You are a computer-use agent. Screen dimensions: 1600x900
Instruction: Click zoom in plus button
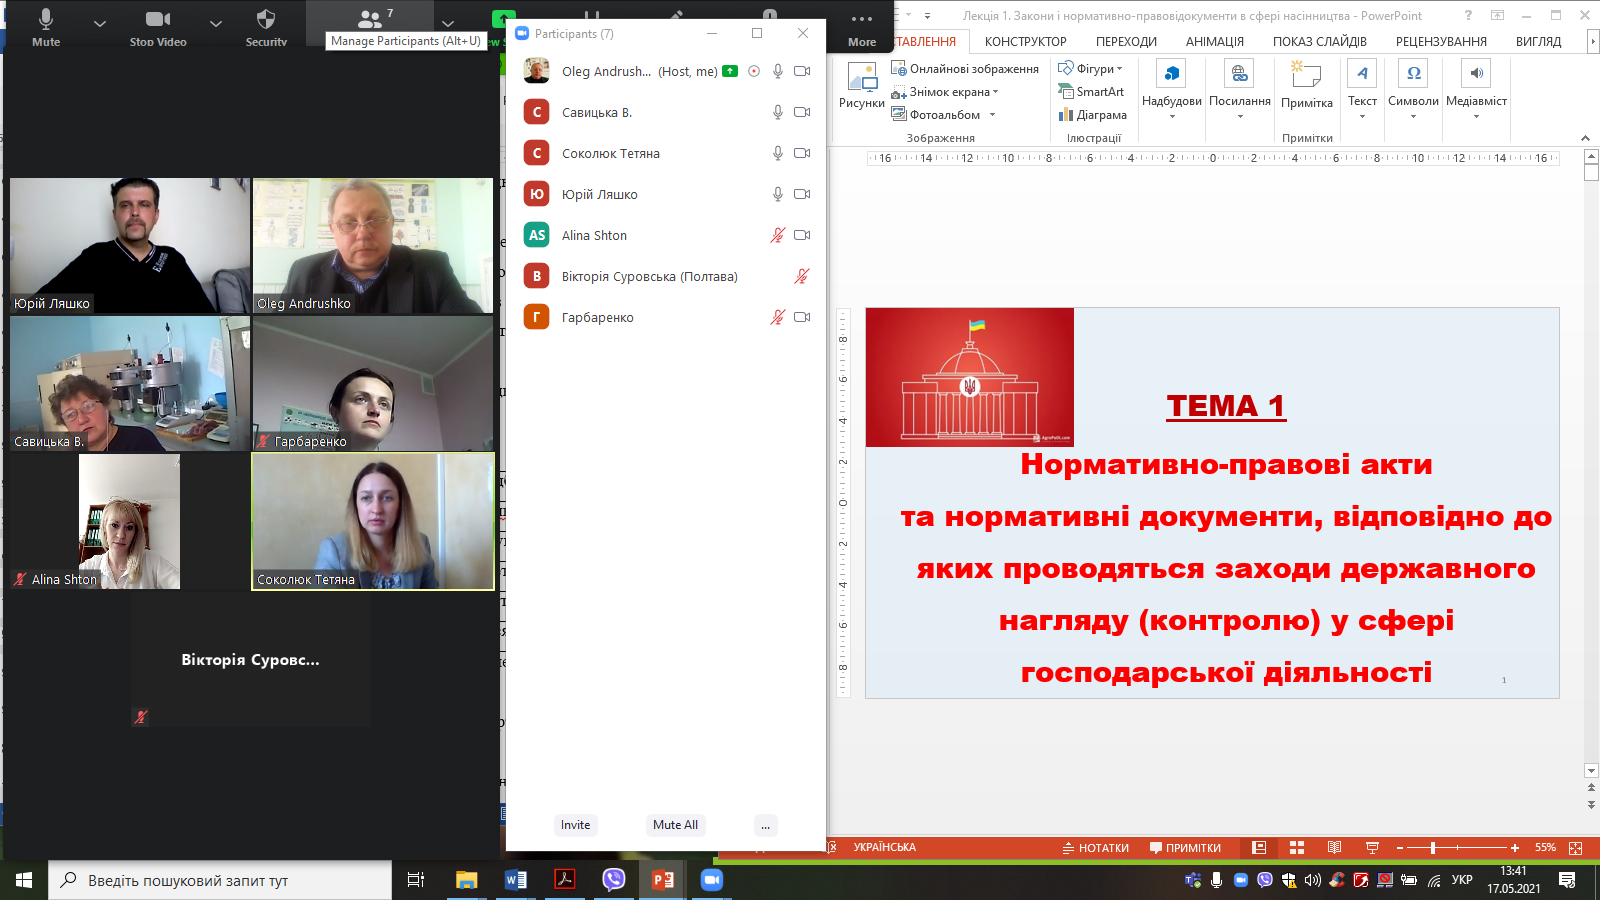(x=1515, y=848)
